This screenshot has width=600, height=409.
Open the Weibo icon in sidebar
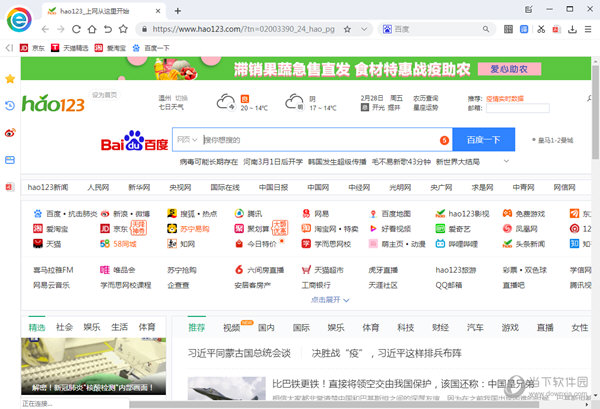tap(10, 132)
